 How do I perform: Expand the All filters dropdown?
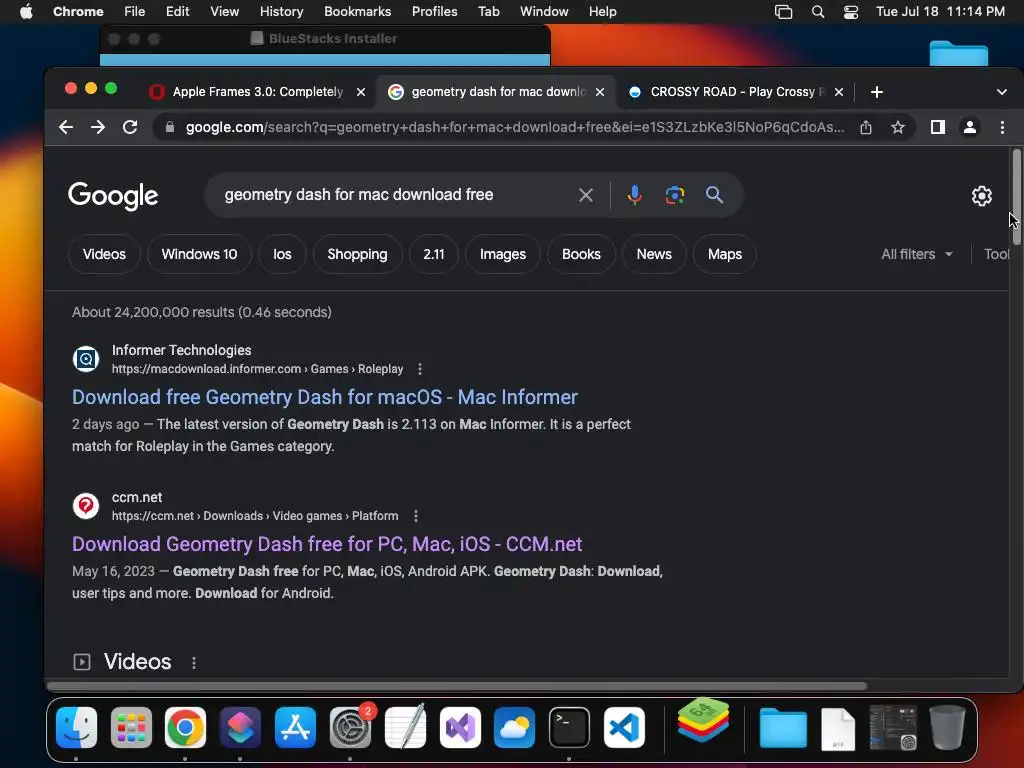[917, 254]
